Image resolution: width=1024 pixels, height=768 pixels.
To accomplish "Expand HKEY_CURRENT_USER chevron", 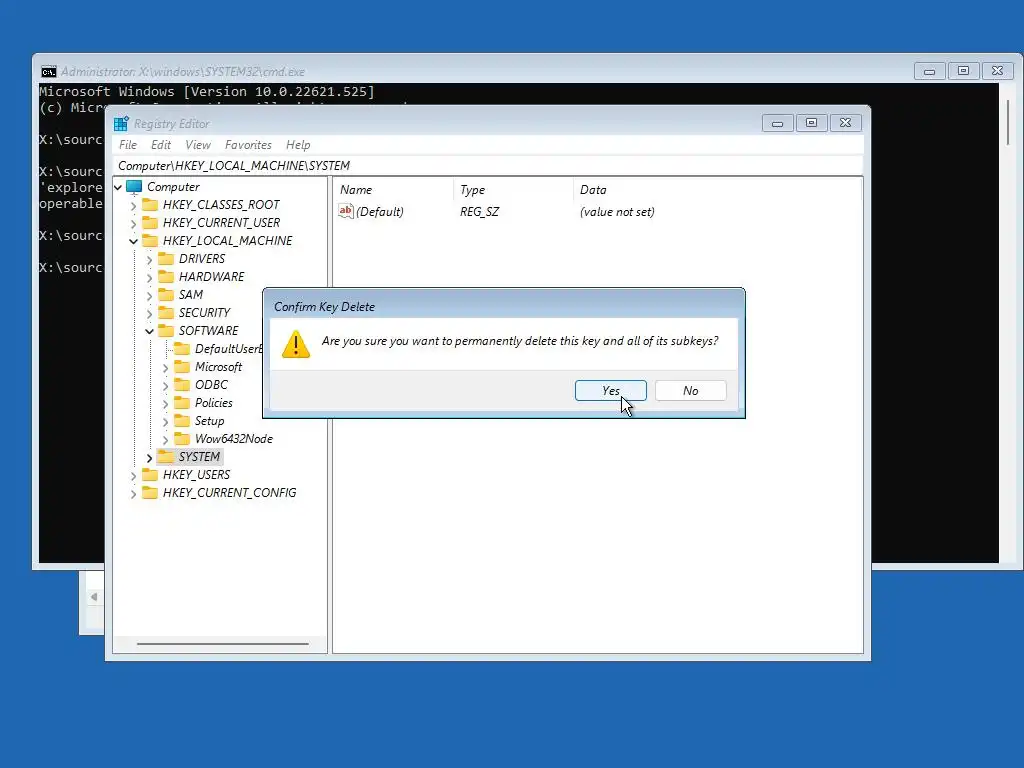I will [x=134, y=223].
